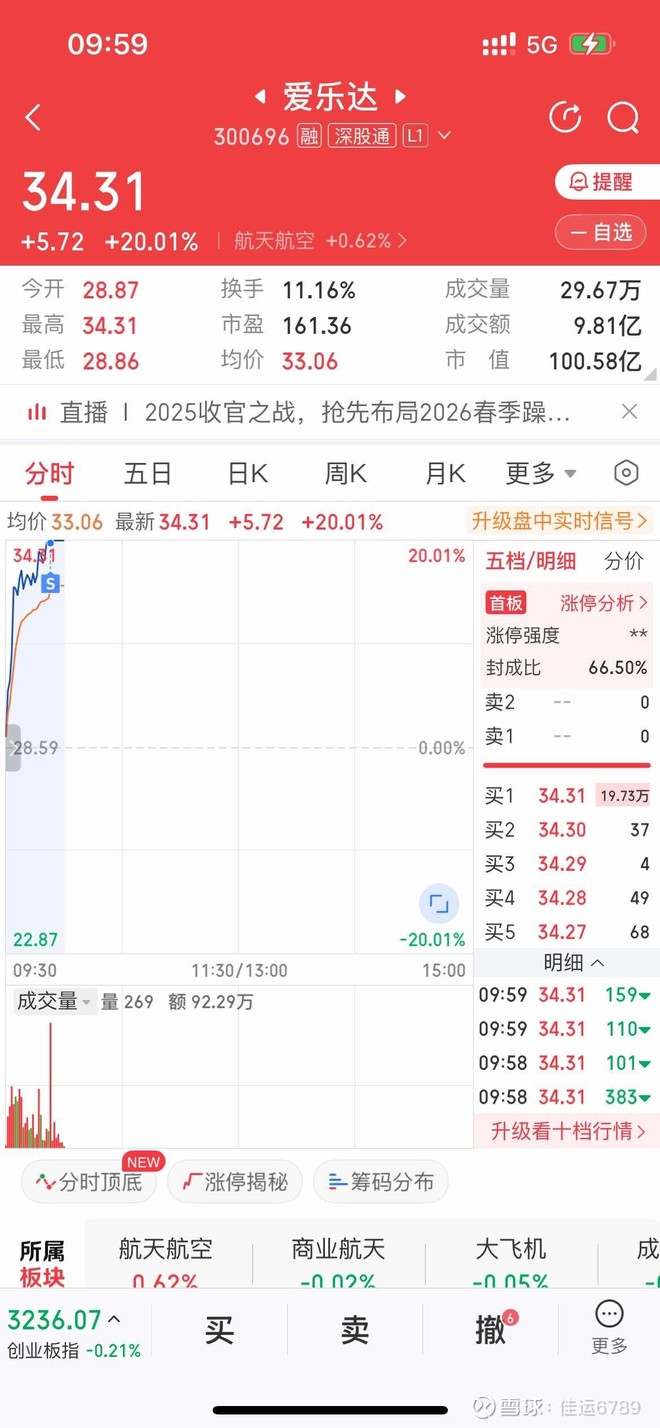
Task: Tap the 首板 badge
Action: click(506, 603)
